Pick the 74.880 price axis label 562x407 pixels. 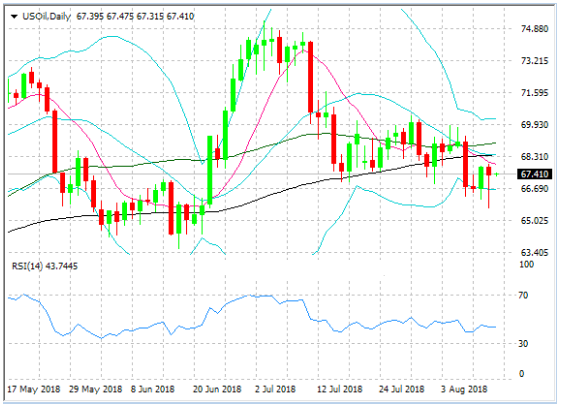(534, 29)
